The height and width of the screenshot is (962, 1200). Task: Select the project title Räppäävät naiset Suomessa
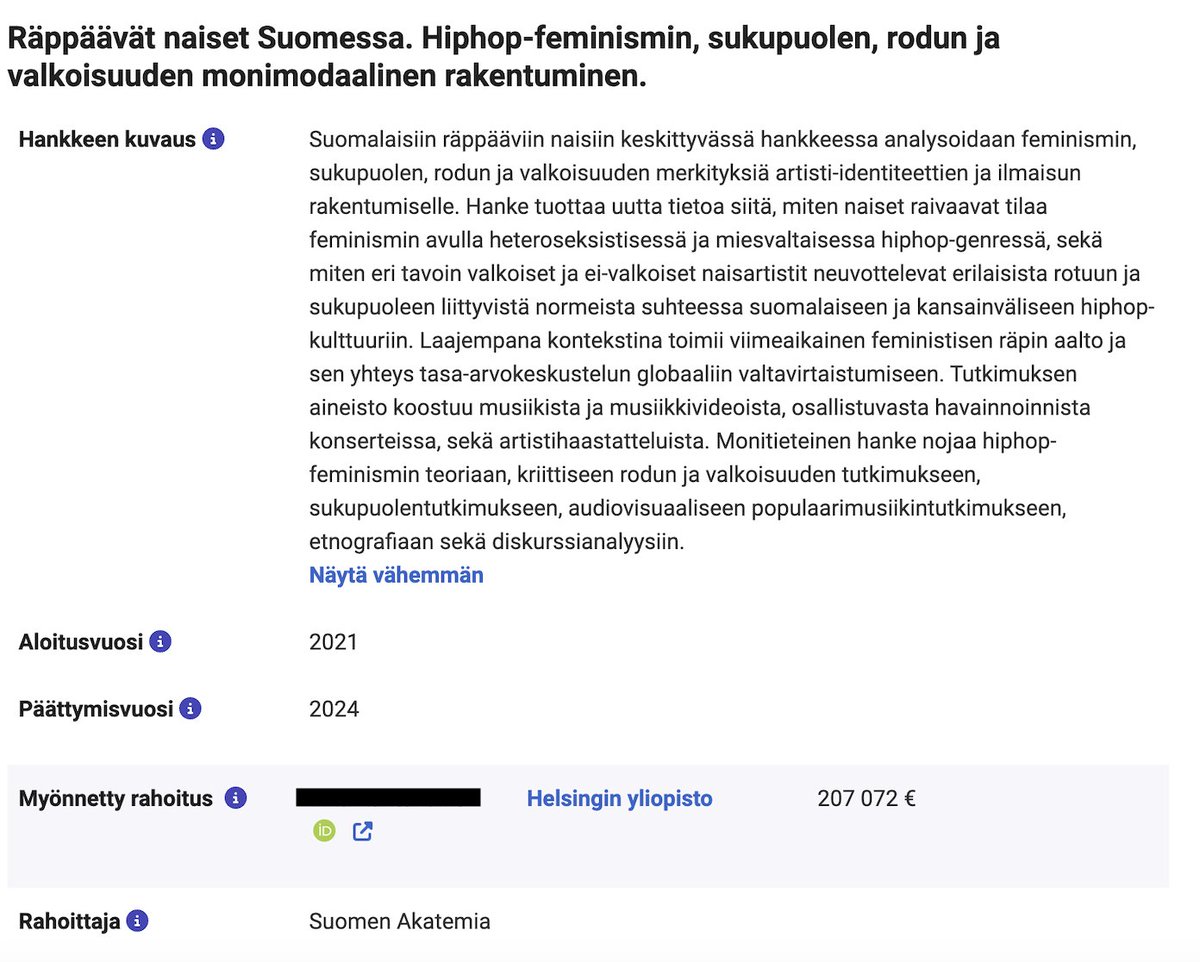[x=504, y=57]
